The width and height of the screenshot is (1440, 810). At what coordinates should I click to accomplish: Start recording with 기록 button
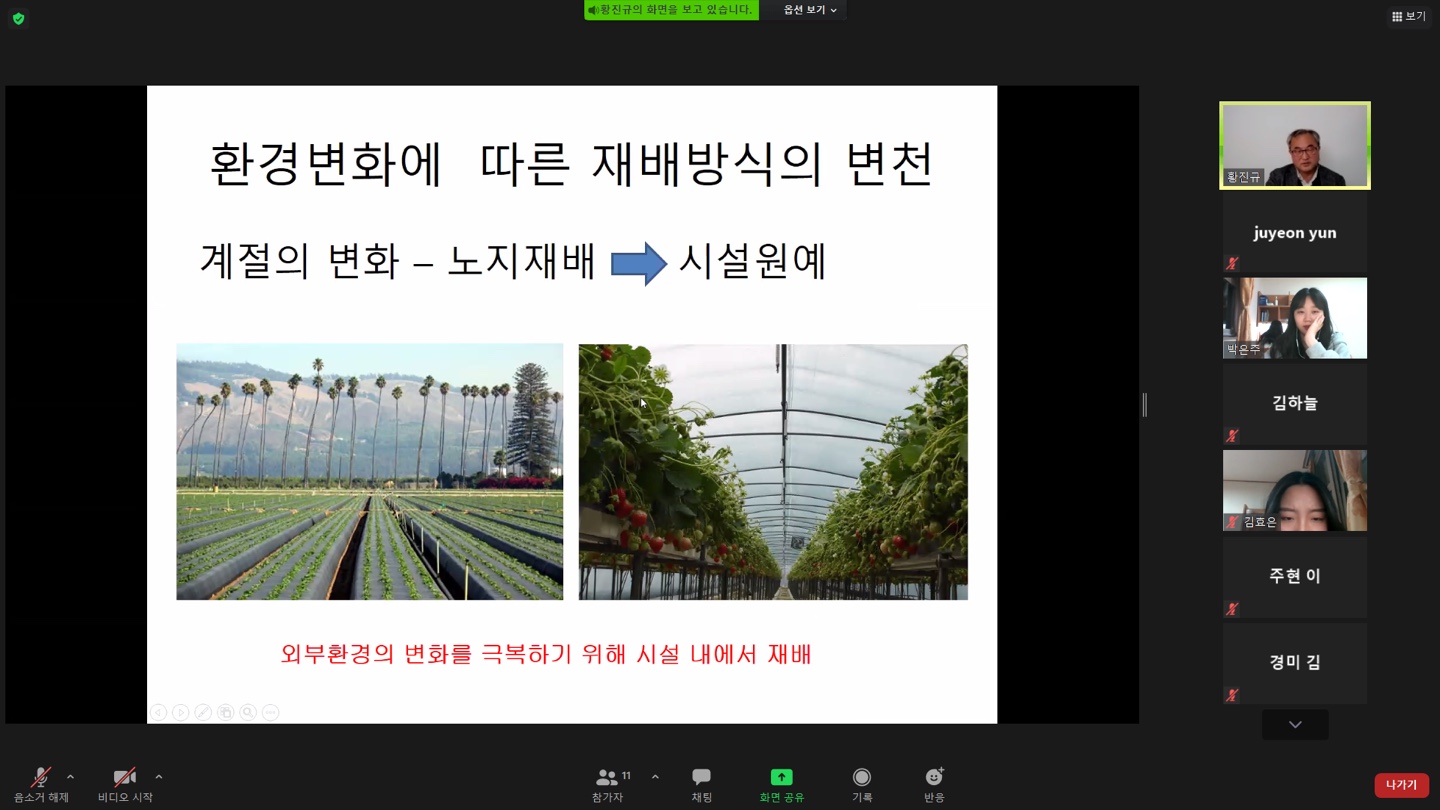click(861, 783)
